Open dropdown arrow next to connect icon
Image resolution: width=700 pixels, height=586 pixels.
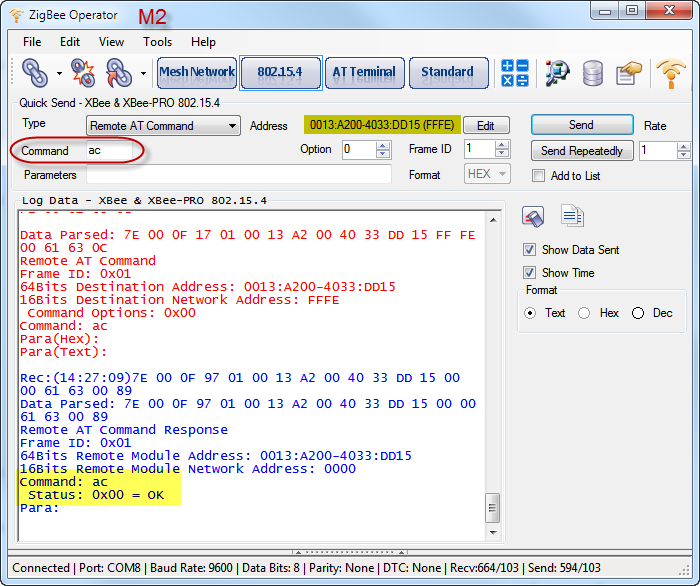59,73
